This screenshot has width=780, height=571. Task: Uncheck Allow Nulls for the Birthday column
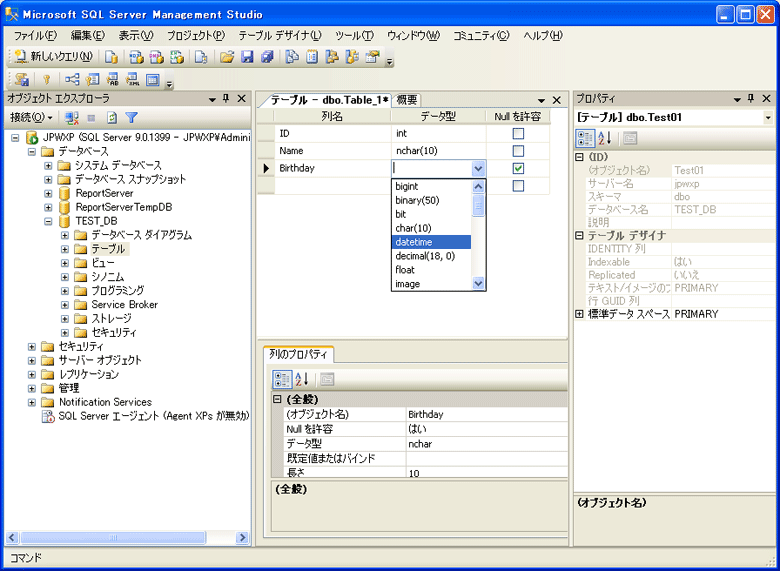(518, 168)
